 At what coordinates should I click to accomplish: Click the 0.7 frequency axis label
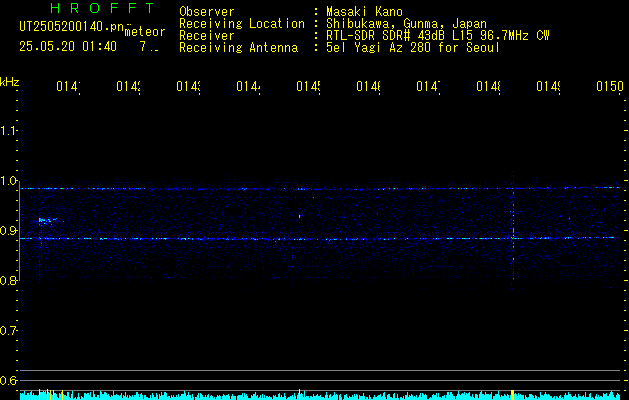(x=8, y=331)
